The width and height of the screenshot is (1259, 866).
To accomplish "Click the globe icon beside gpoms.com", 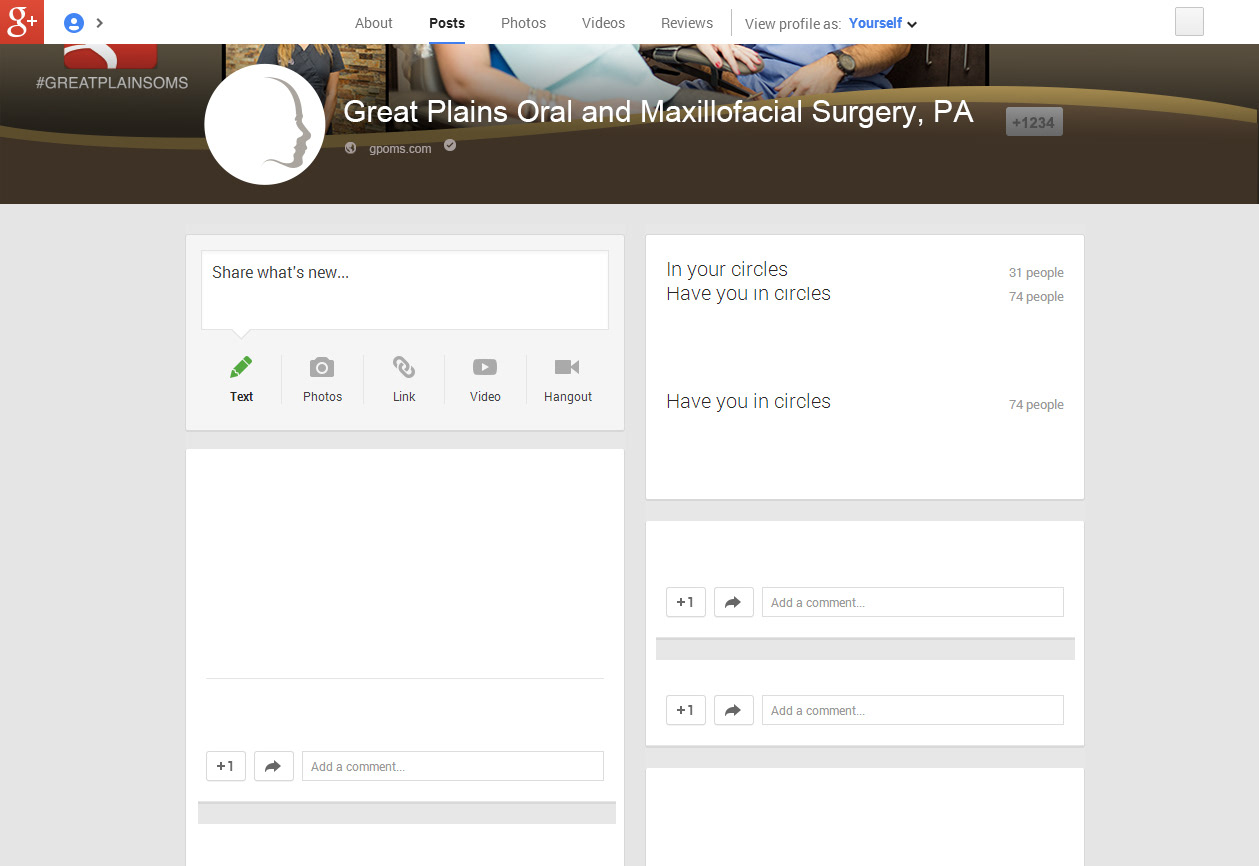I will click(350, 148).
